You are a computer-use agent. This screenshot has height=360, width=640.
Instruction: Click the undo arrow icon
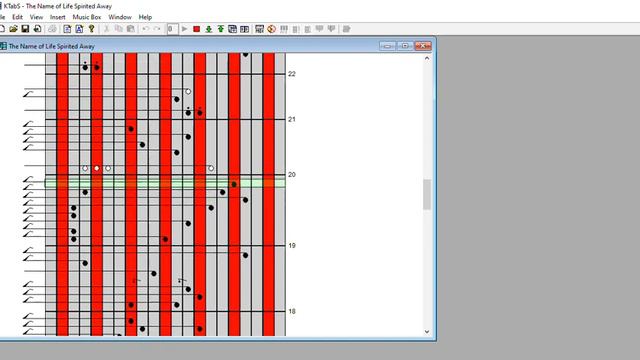[x=146, y=29]
